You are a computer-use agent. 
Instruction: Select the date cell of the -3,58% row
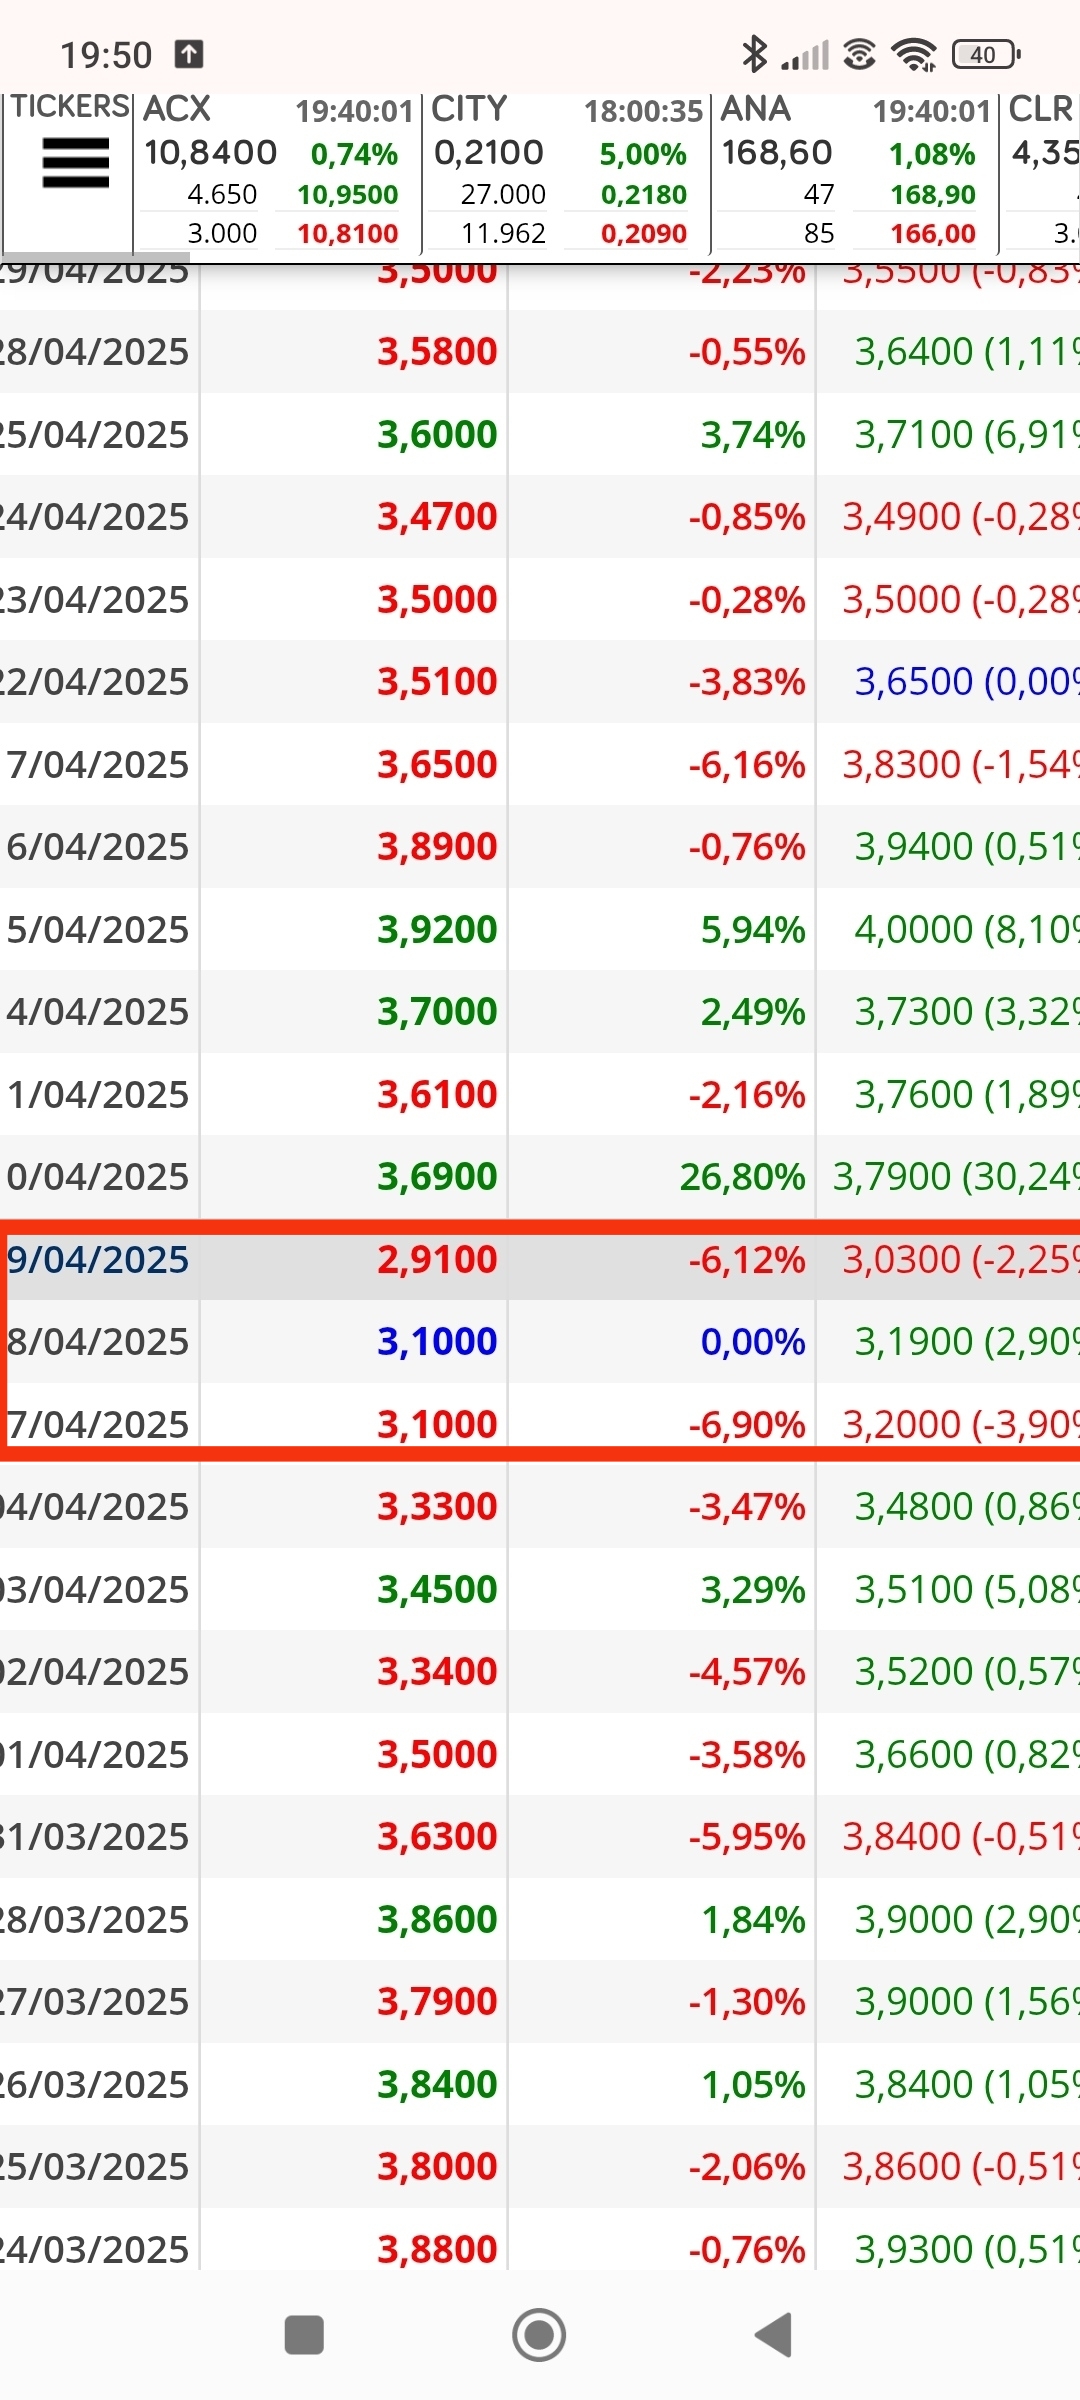tap(99, 1754)
